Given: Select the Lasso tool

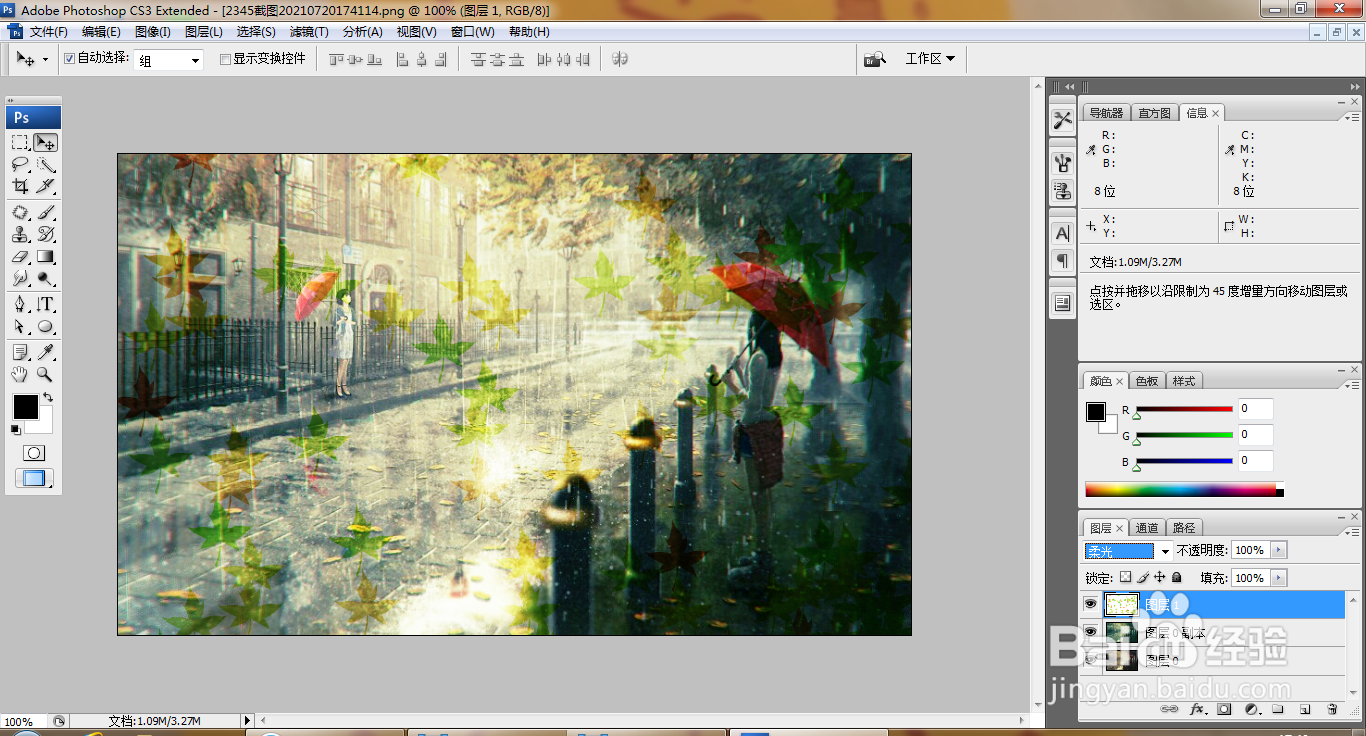Looking at the screenshot, I should (x=20, y=164).
